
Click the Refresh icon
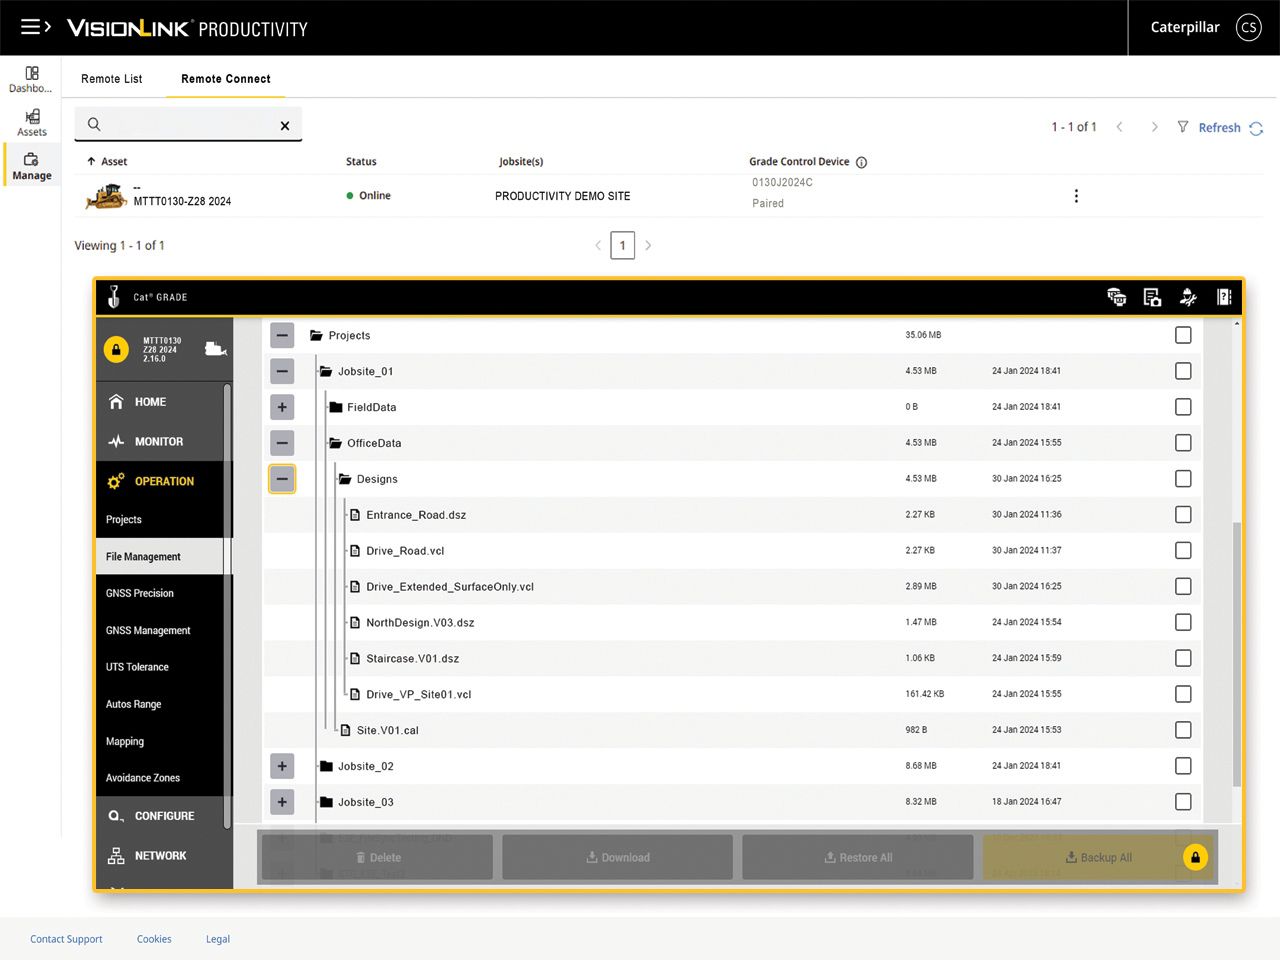[x=1256, y=128]
